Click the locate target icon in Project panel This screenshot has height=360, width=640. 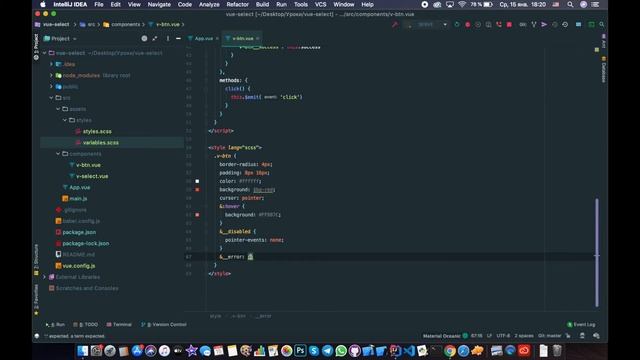(144, 38)
